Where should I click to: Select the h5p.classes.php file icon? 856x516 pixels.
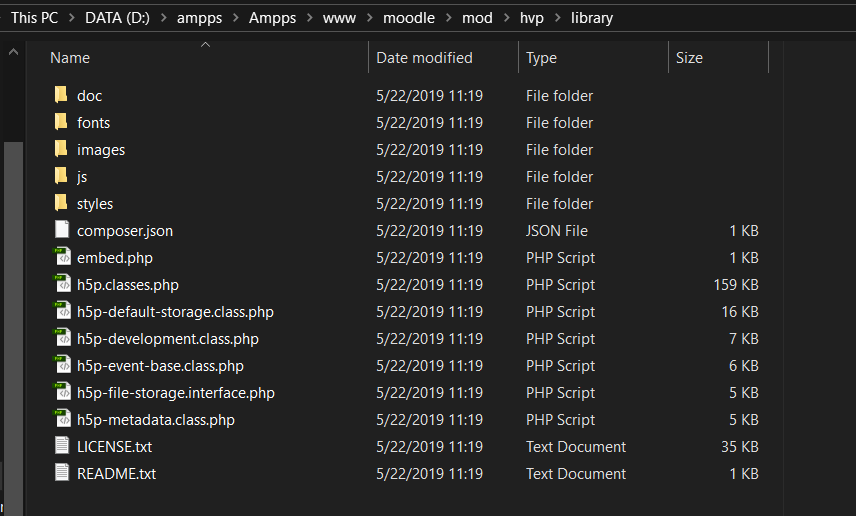coord(62,284)
